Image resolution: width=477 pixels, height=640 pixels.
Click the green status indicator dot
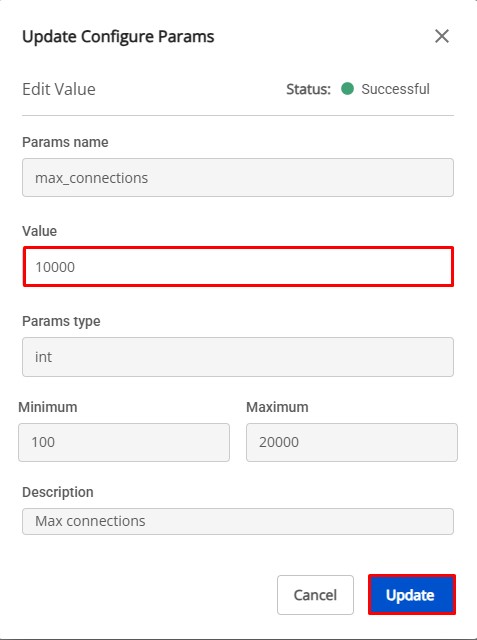pyautogui.click(x=347, y=89)
